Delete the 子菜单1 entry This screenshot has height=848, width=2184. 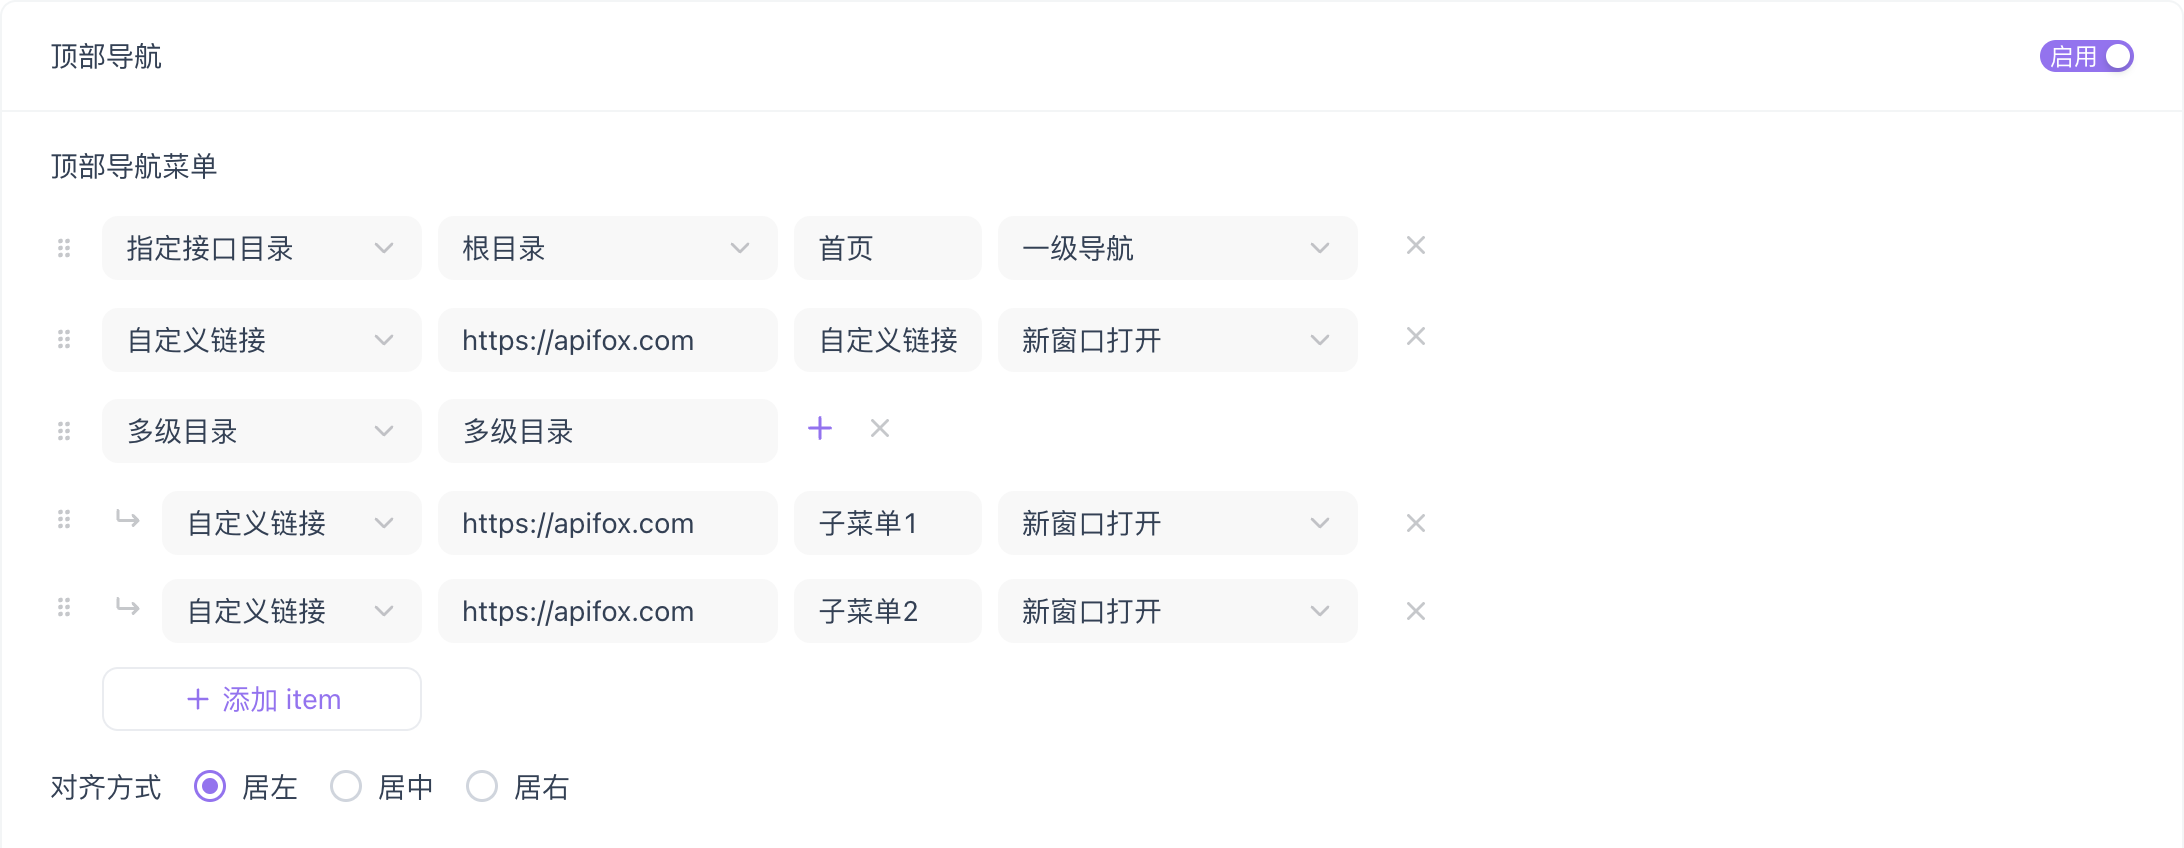[x=1415, y=522]
